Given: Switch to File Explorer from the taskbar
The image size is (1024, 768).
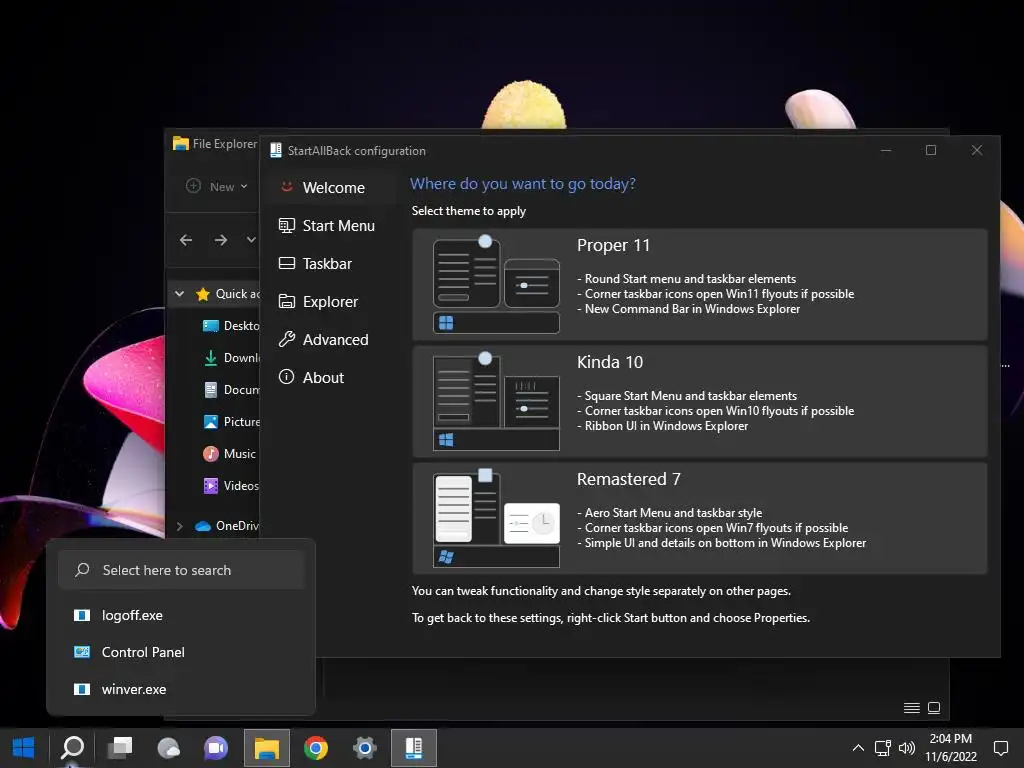Looking at the screenshot, I should coord(266,748).
